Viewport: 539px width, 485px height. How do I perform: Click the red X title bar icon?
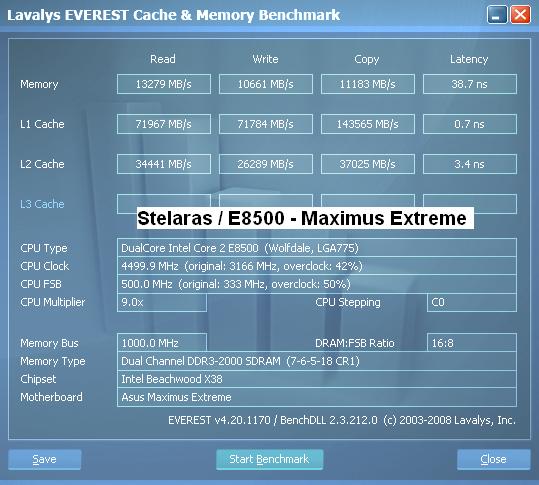pyautogui.click(x=520, y=15)
